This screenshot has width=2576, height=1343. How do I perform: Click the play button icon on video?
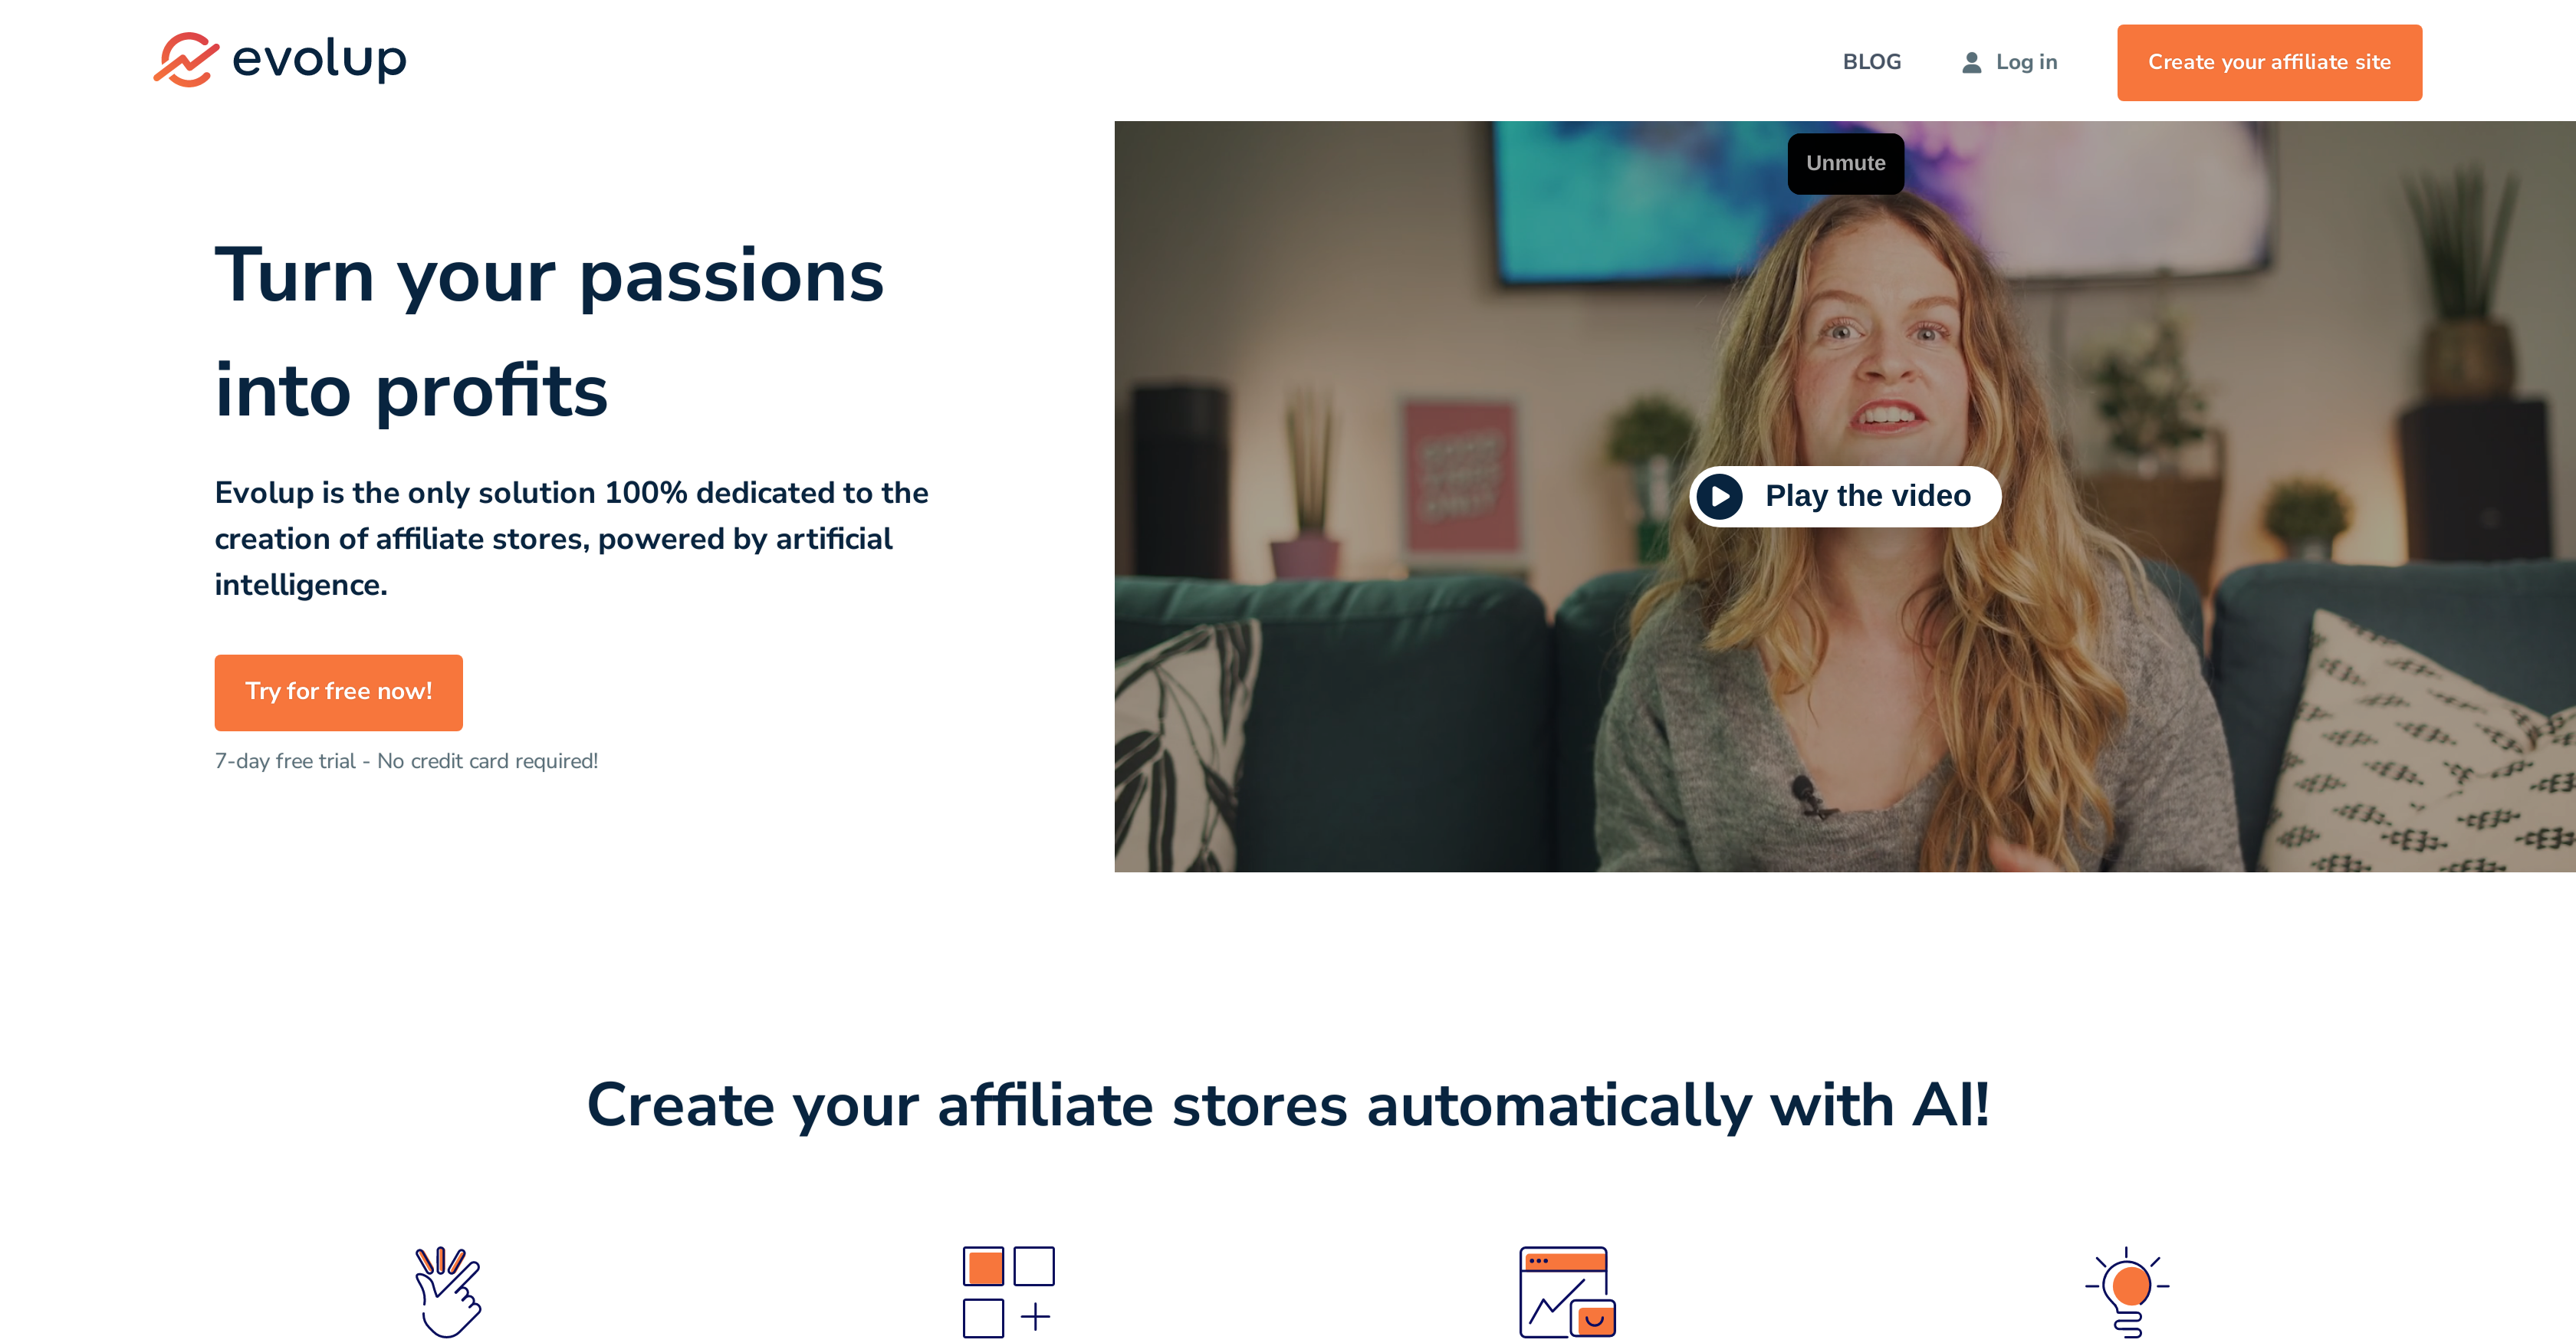1717,496
